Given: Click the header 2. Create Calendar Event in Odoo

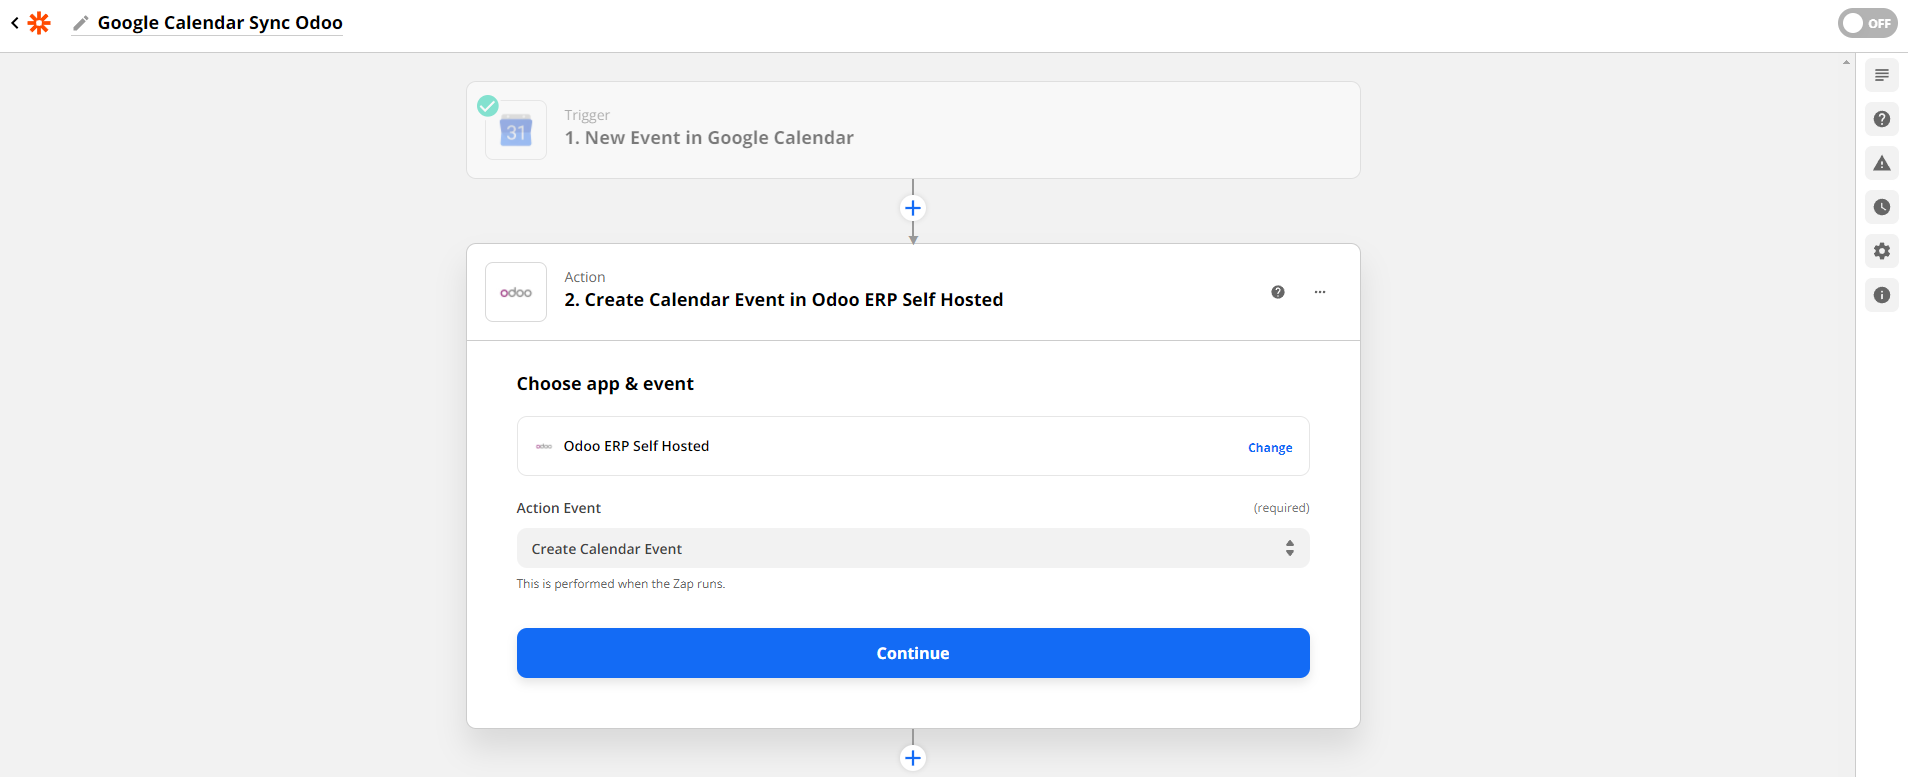Looking at the screenshot, I should tap(783, 300).
